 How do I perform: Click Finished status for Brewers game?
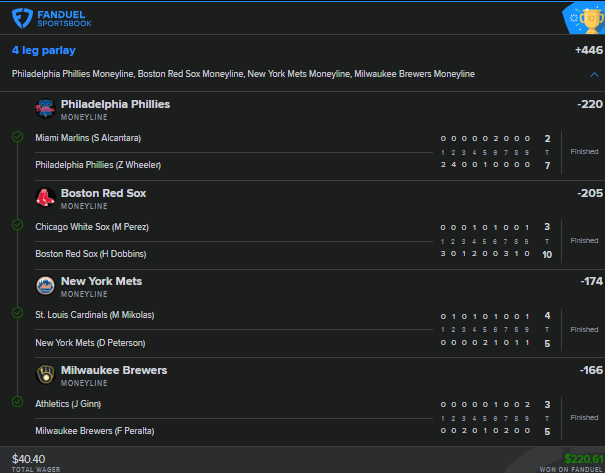point(584,418)
